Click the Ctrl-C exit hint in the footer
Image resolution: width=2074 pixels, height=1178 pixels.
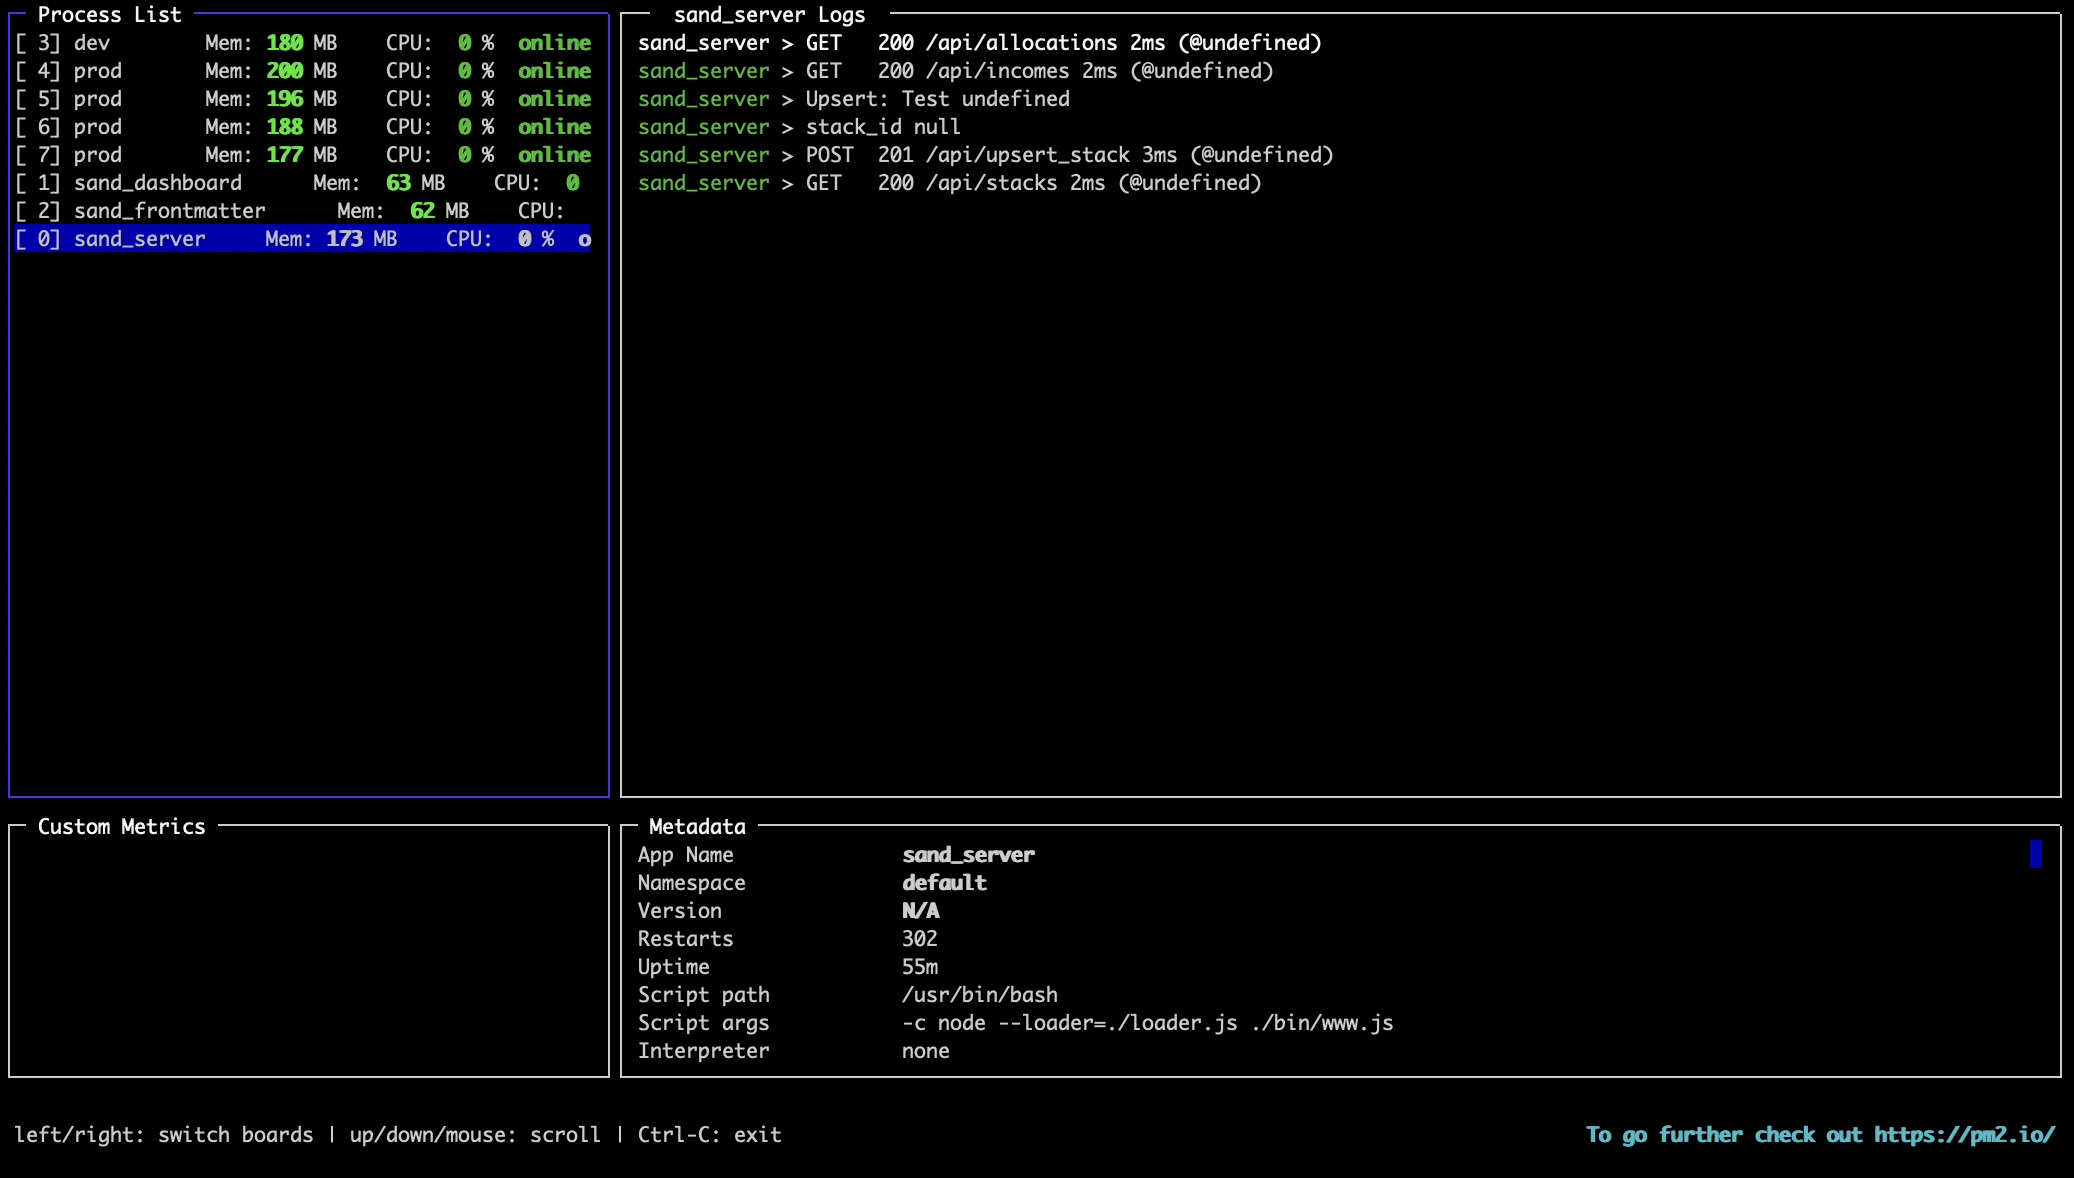click(x=710, y=1135)
